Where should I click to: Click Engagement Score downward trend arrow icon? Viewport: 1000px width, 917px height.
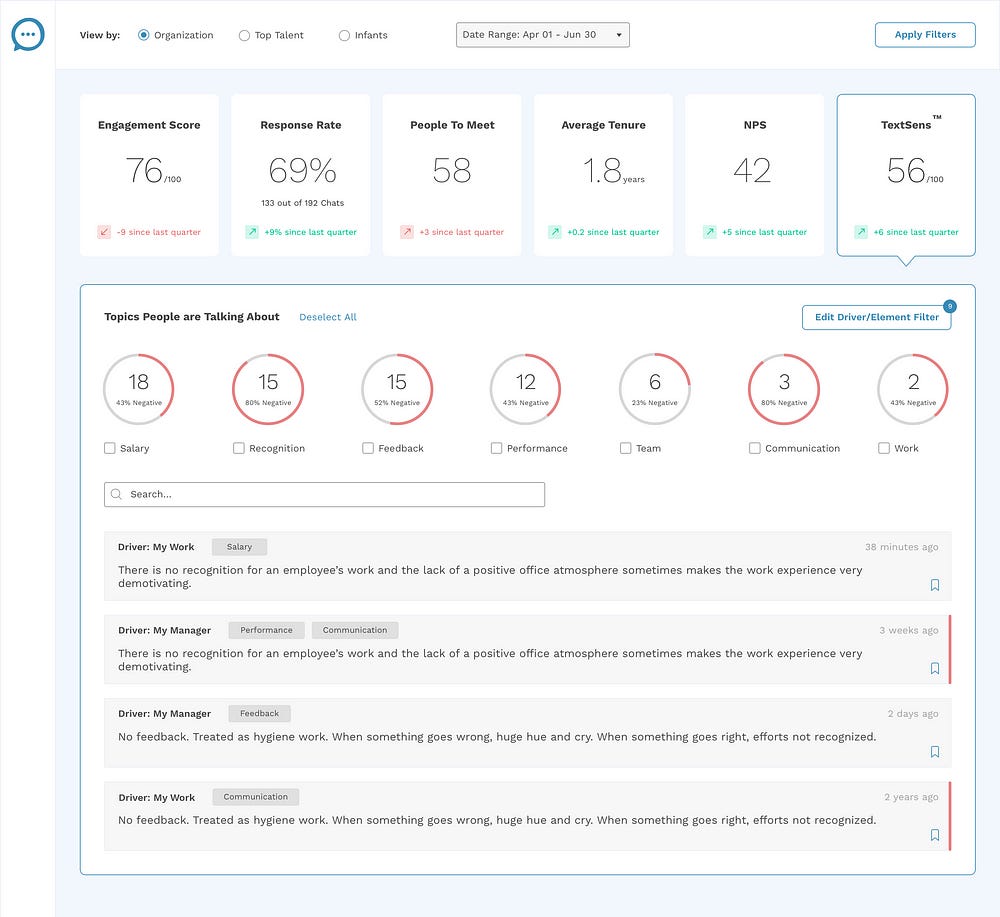[x=104, y=232]
